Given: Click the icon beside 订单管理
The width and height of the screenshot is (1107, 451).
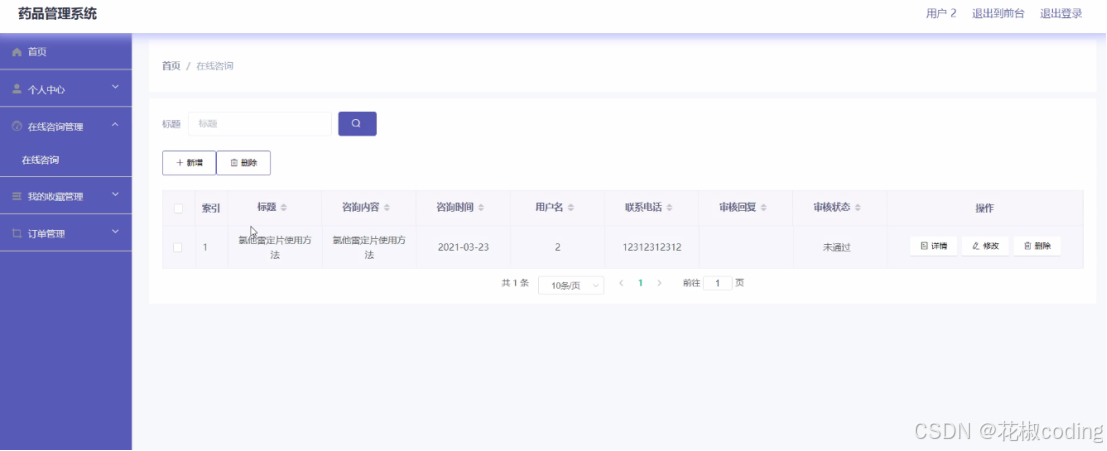Looking at the screenshot, I should 18,233.
